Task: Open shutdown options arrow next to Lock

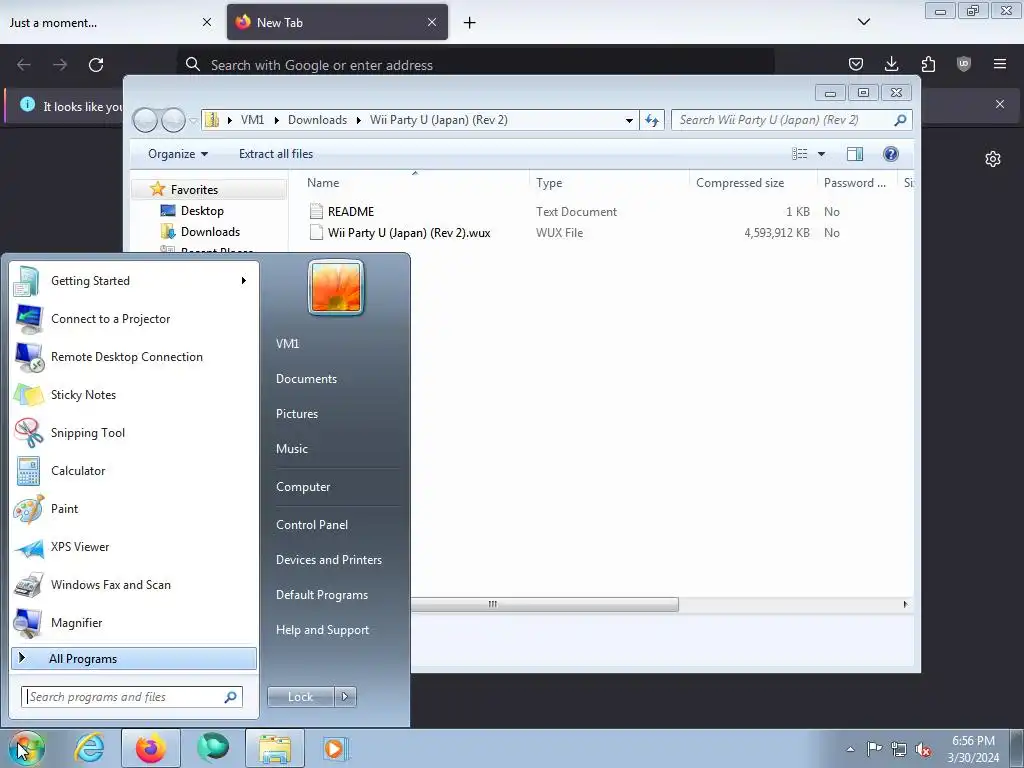Action: coord(345,697)
